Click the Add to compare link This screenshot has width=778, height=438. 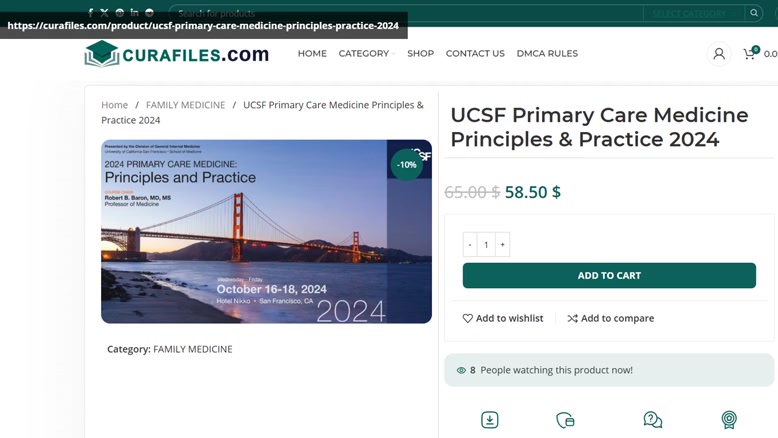[611, 318]
